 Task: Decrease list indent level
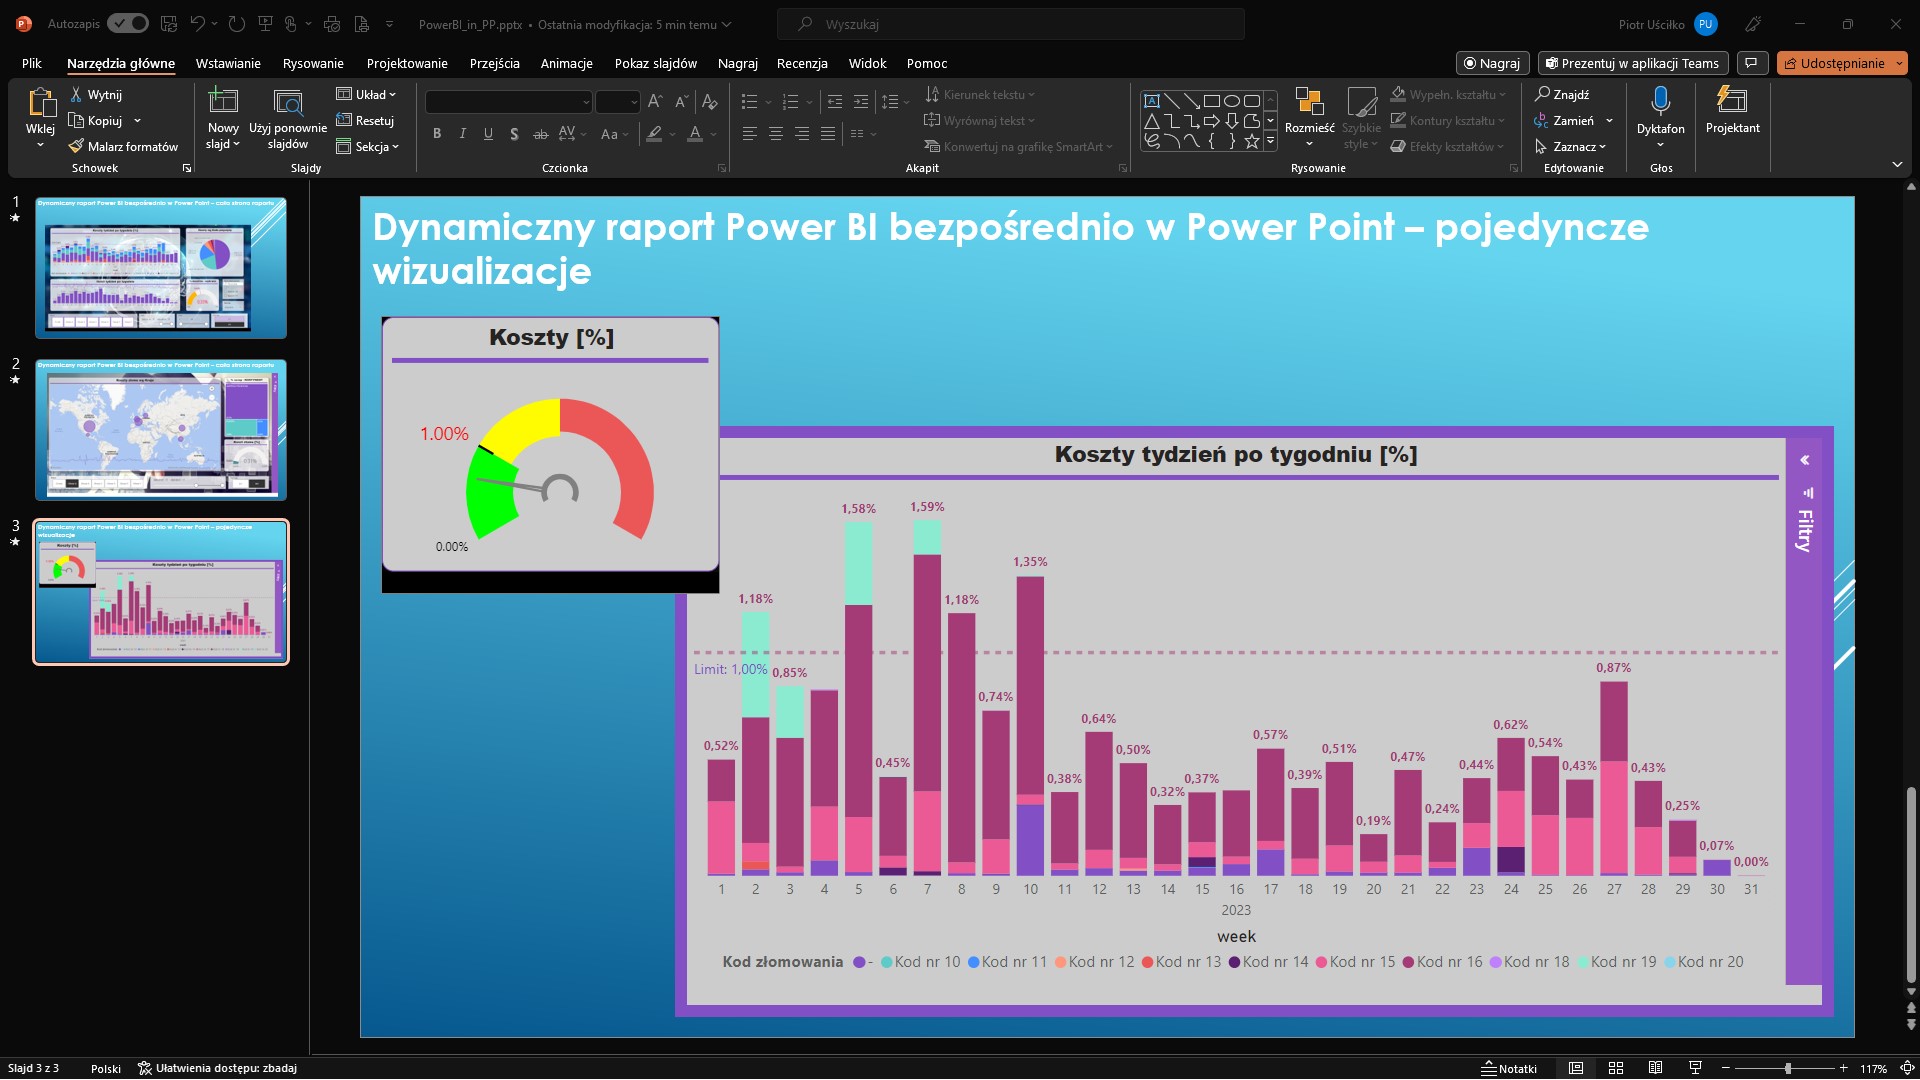(x=835, y=101)
